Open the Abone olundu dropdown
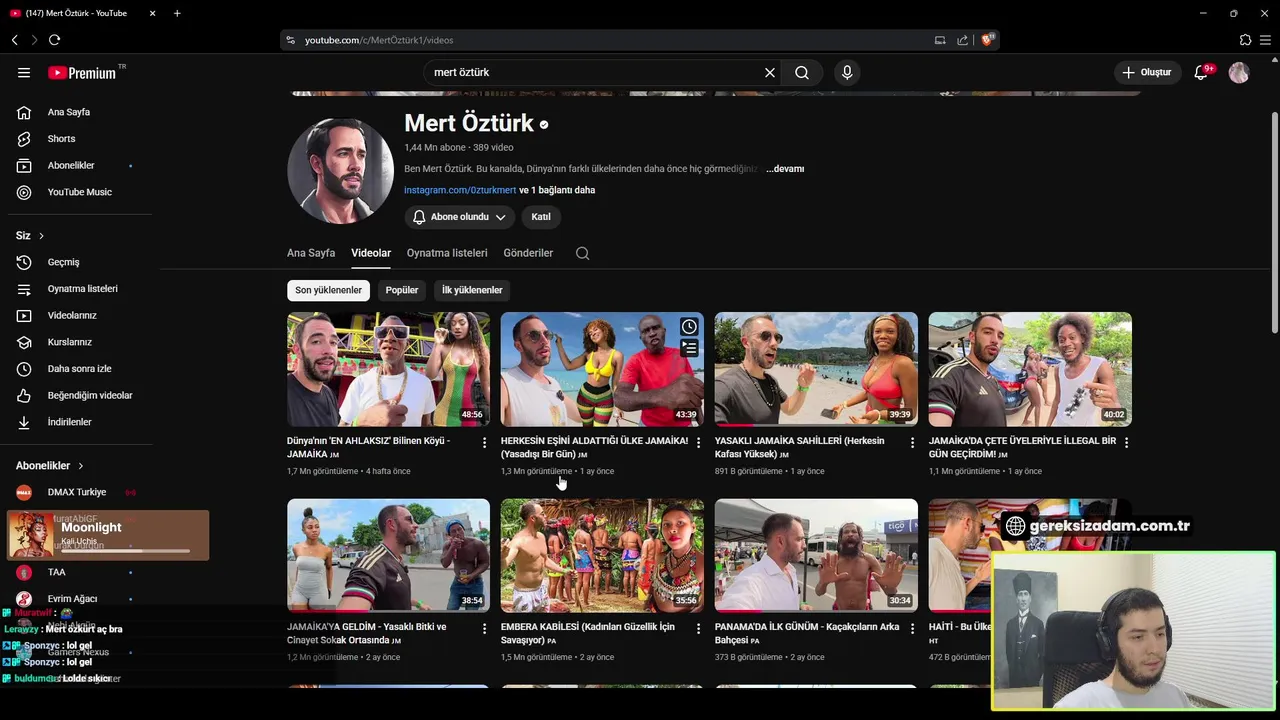Screen dimensions: 1280x720 pos(459,217)
